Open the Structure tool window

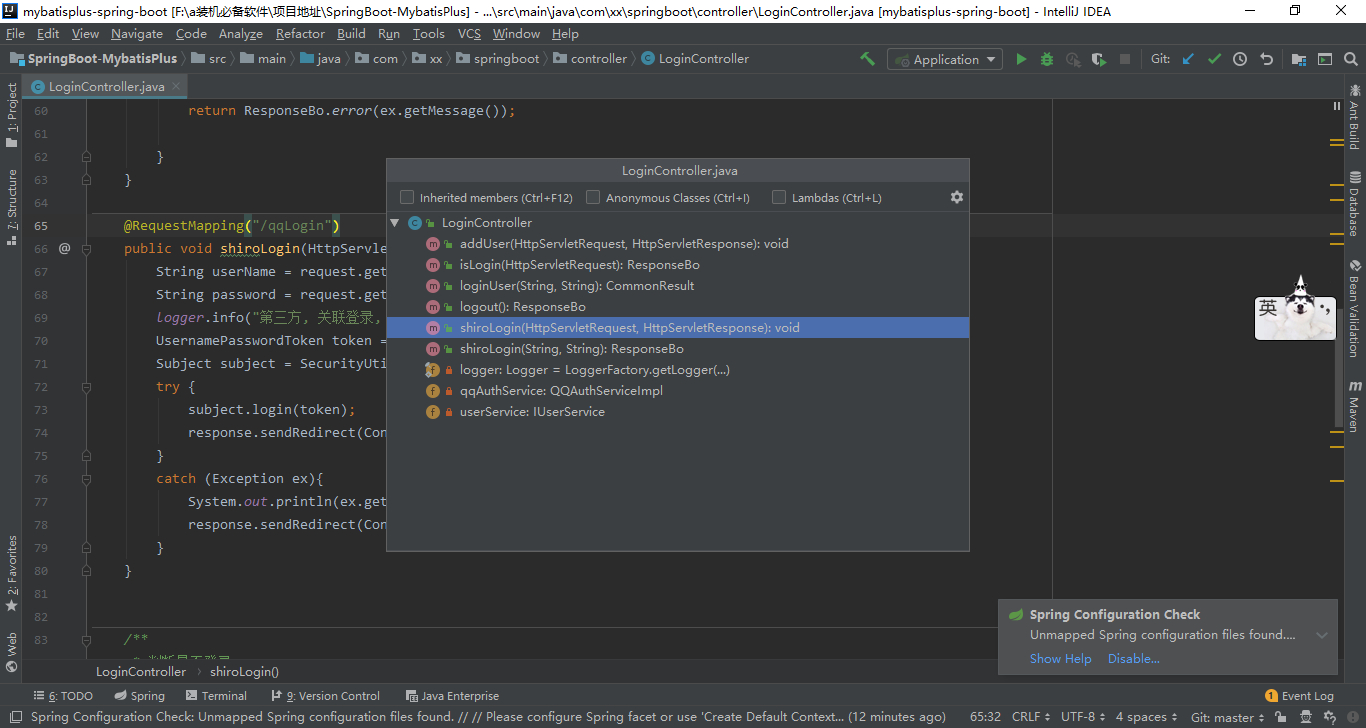[12, 207]
